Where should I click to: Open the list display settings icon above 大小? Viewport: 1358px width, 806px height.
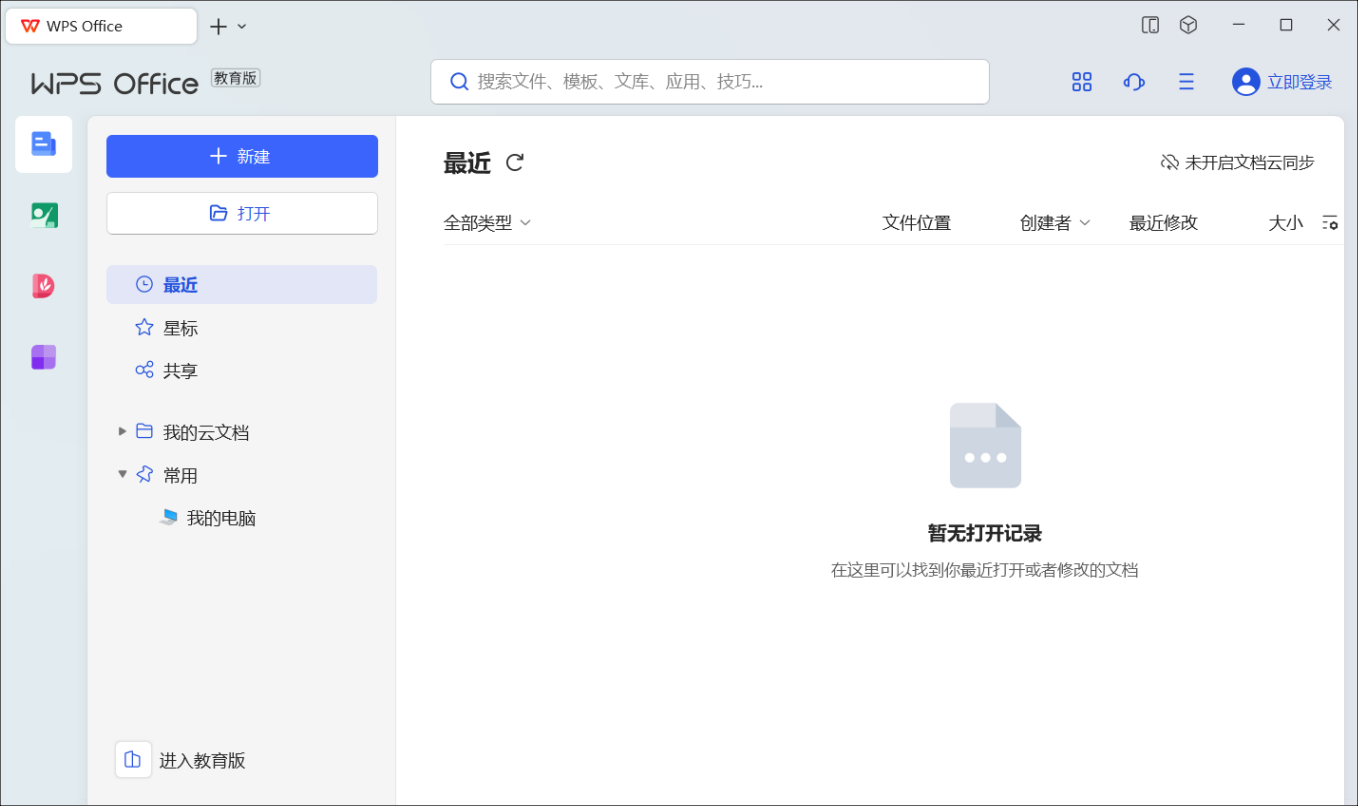1330,222
